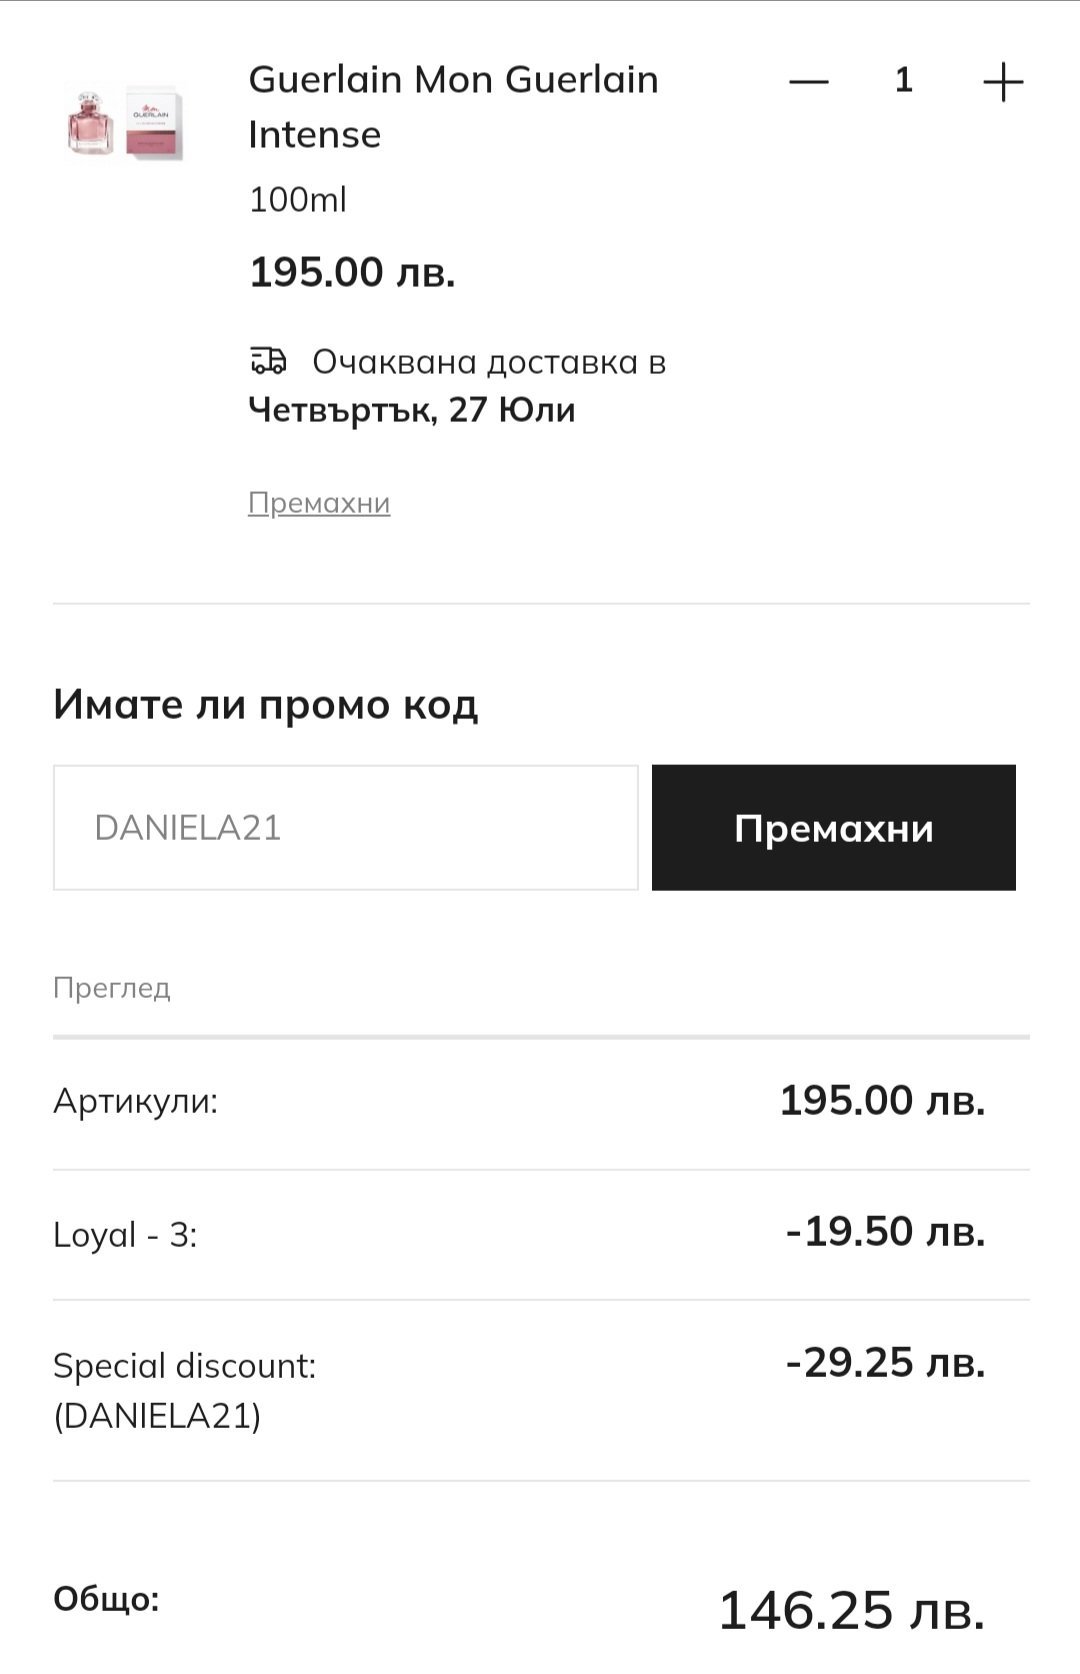The image size is (1080, 1674).
Task: Click the Имате ли промо код heading
Action: (265, 705)
